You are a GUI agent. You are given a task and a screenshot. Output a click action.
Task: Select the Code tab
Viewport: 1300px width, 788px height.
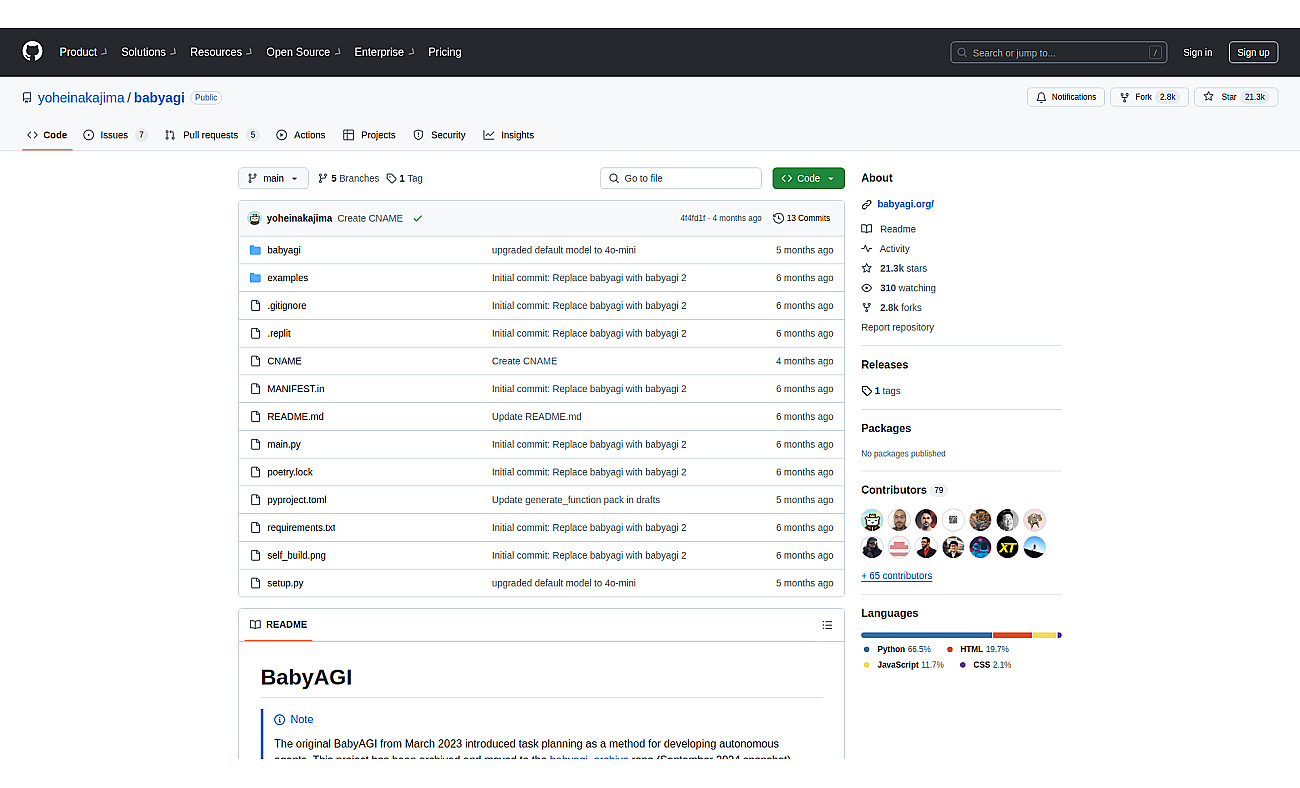[47, 135]
